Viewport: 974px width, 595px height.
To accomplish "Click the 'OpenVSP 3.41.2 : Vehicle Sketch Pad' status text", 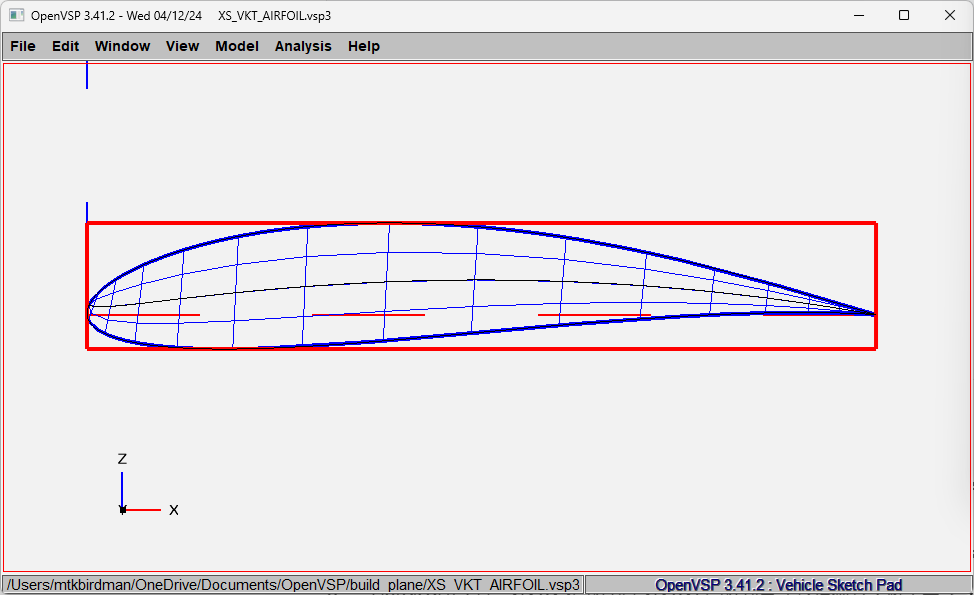I will click(x=778, y=585).
